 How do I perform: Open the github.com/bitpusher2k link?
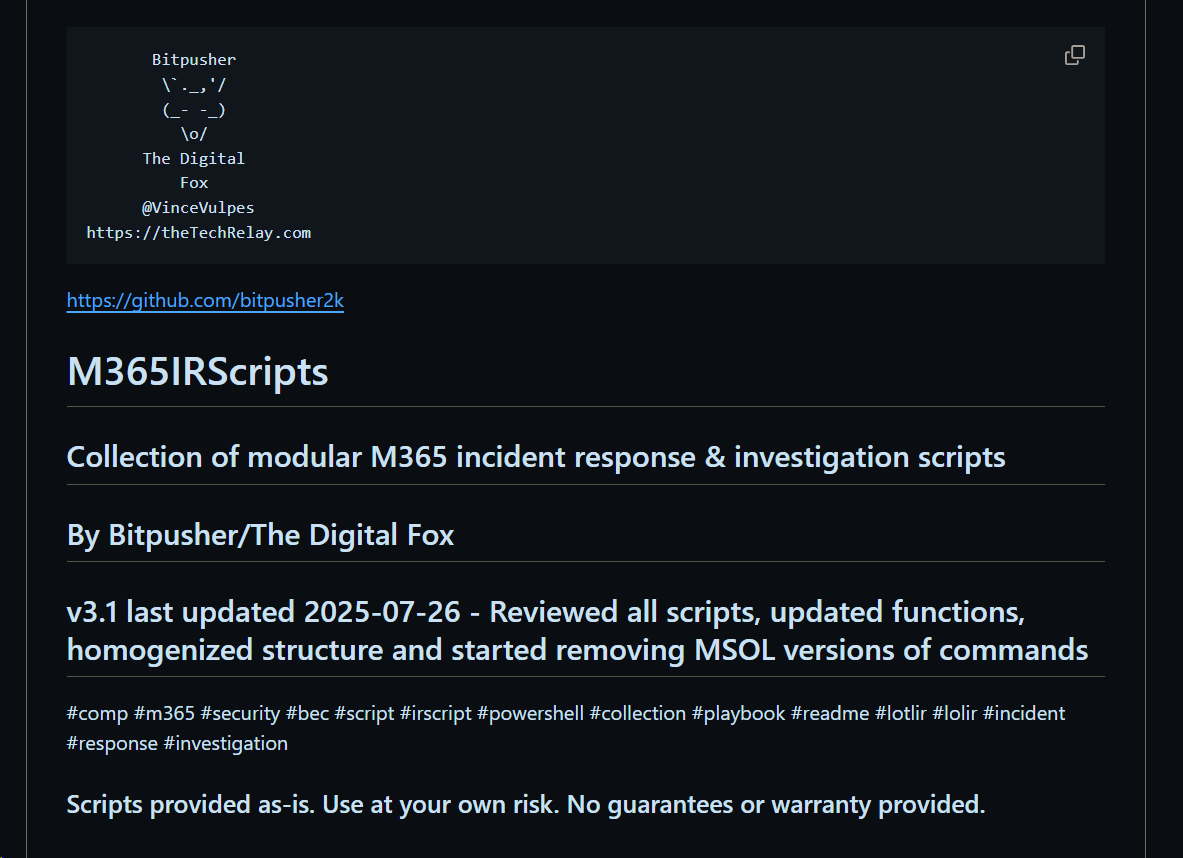click(205, 300)
